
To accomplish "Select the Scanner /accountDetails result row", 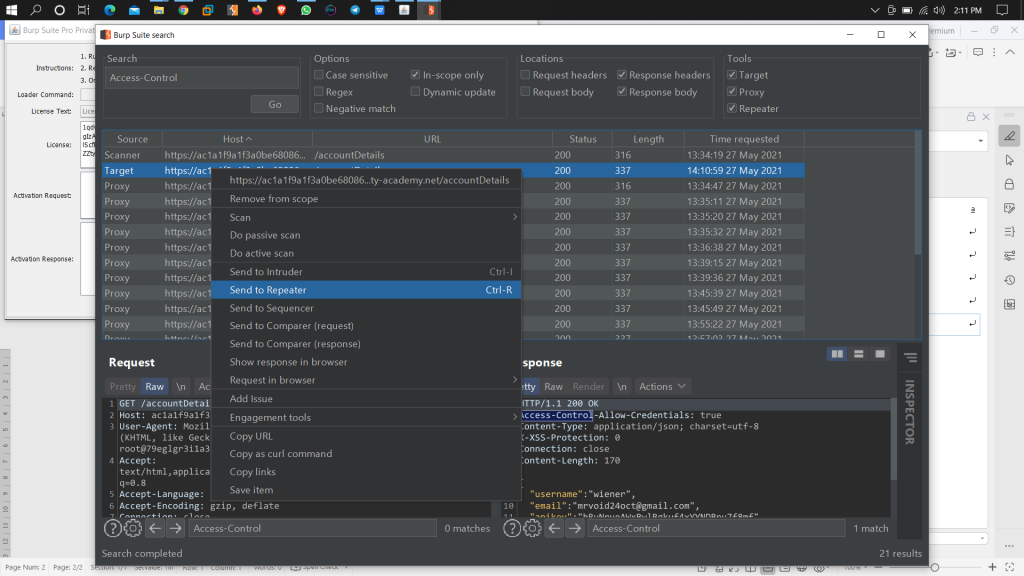I will (x=453, y=155).
